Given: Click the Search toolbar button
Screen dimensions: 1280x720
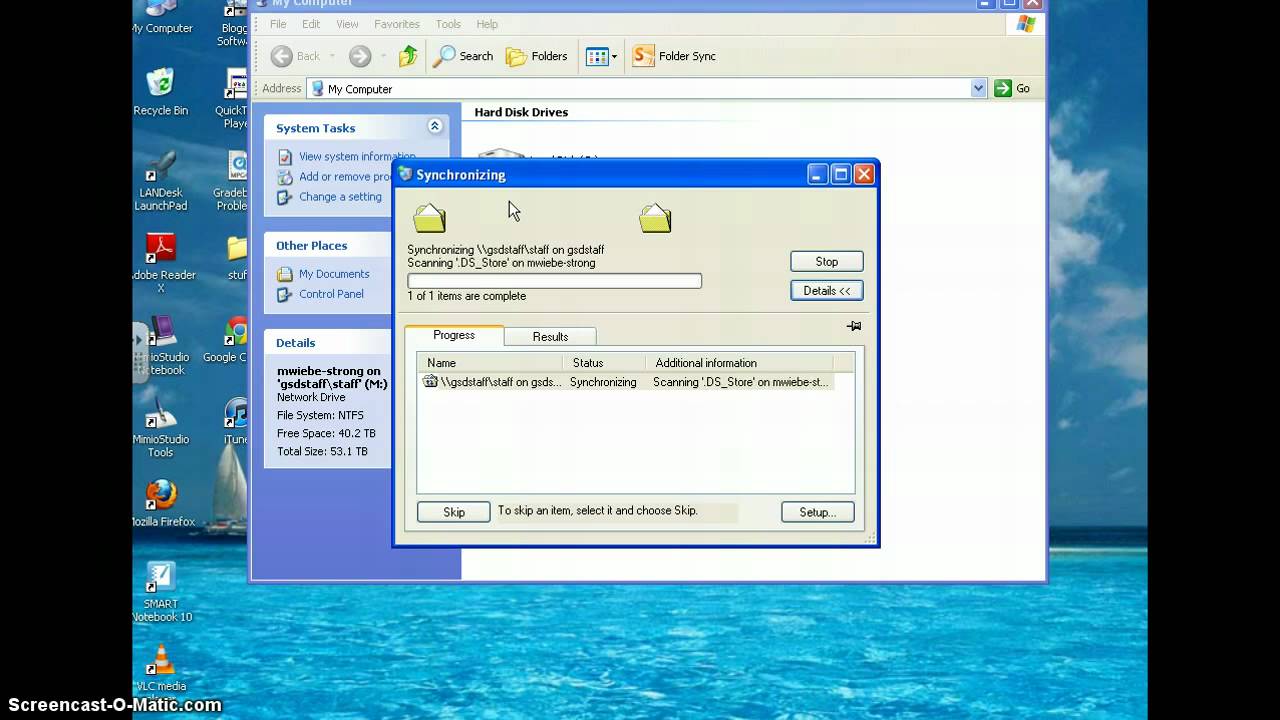Looking at the screenshot, I should point(463,56).
